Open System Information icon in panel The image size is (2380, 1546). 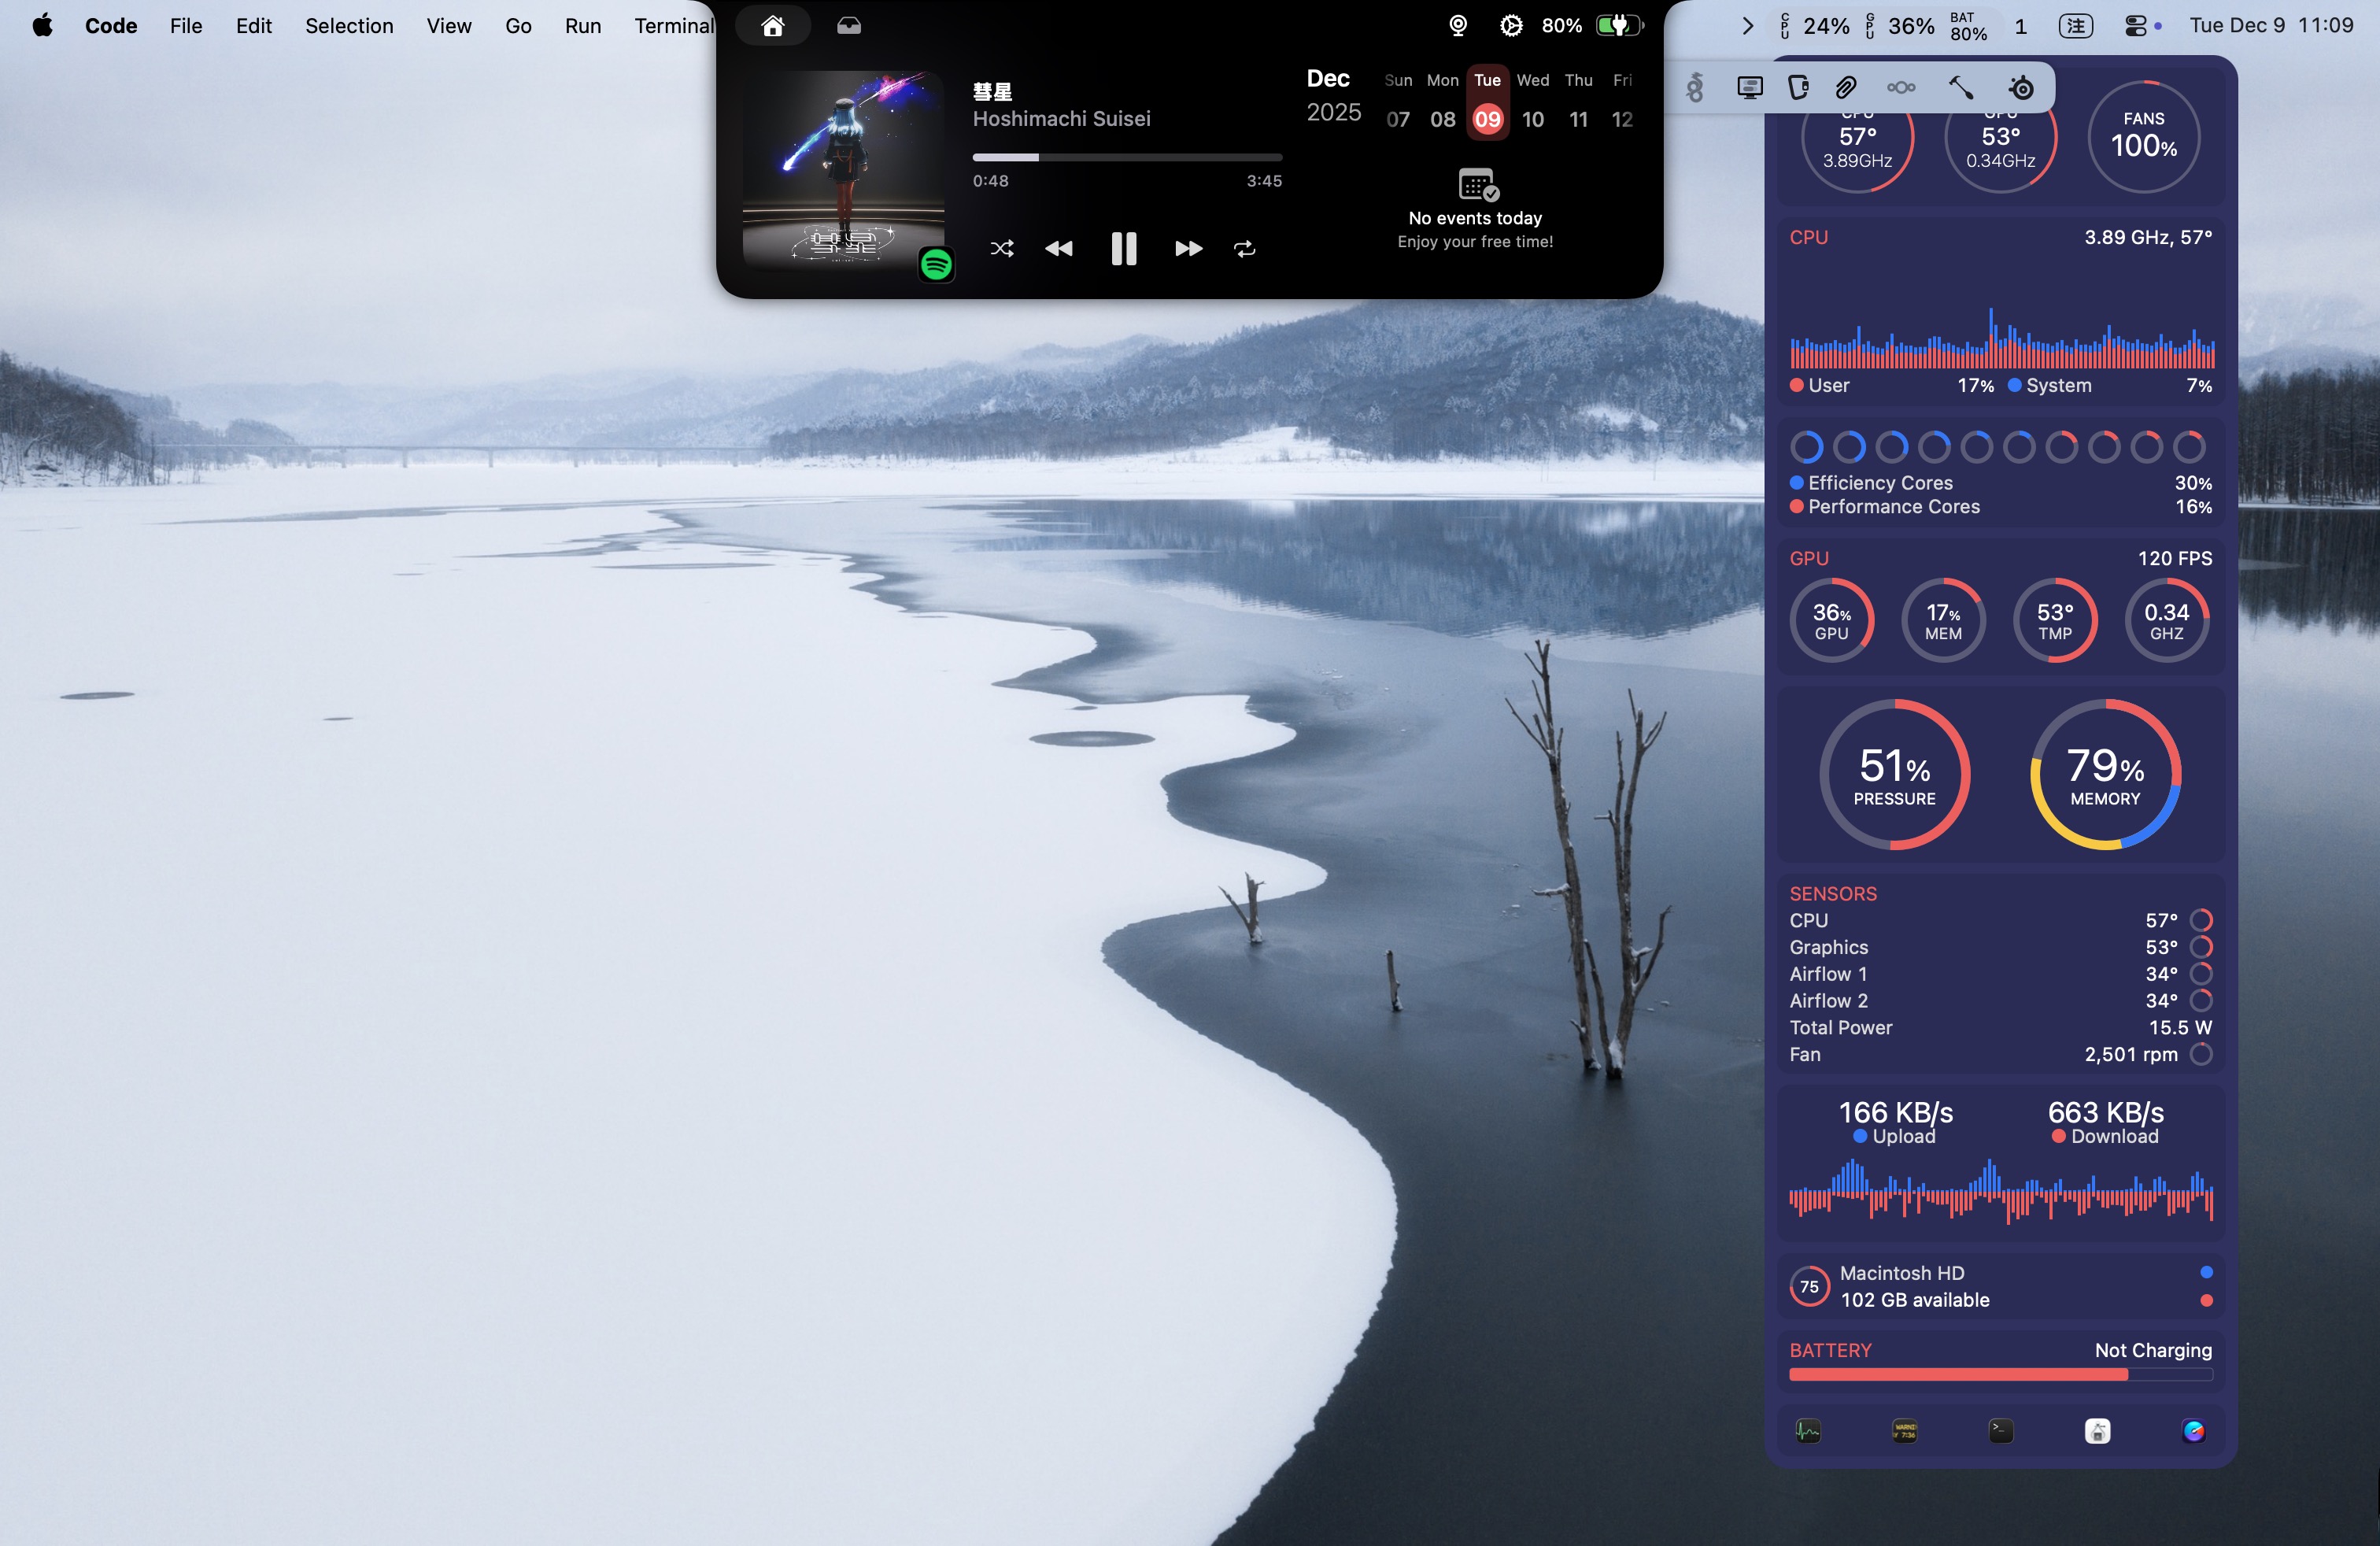click(x=2097, y=1431)
